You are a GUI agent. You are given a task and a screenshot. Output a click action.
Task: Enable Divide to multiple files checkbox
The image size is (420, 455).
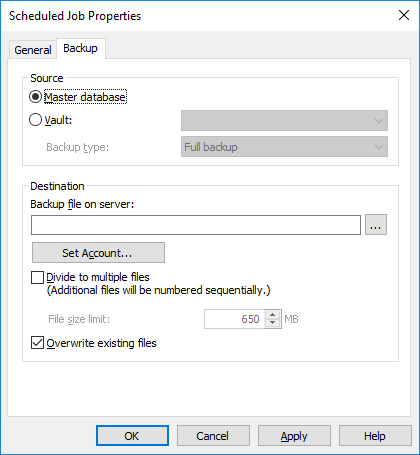click(x=37, y=277)
